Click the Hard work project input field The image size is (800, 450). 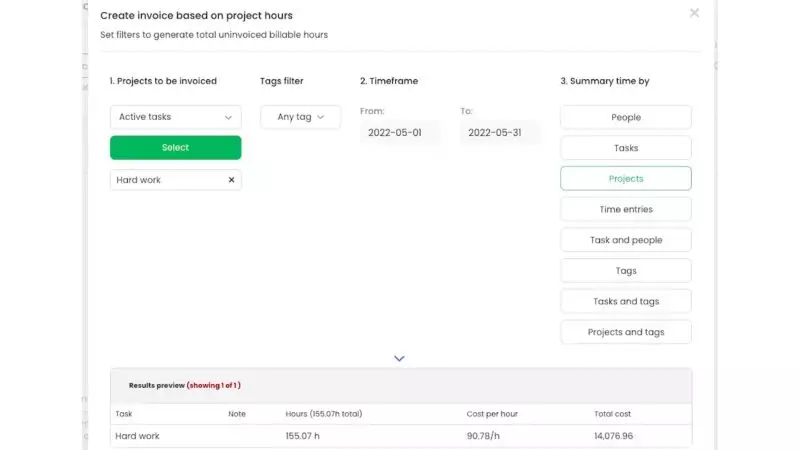pyautogui.click(x=167, y=180)
